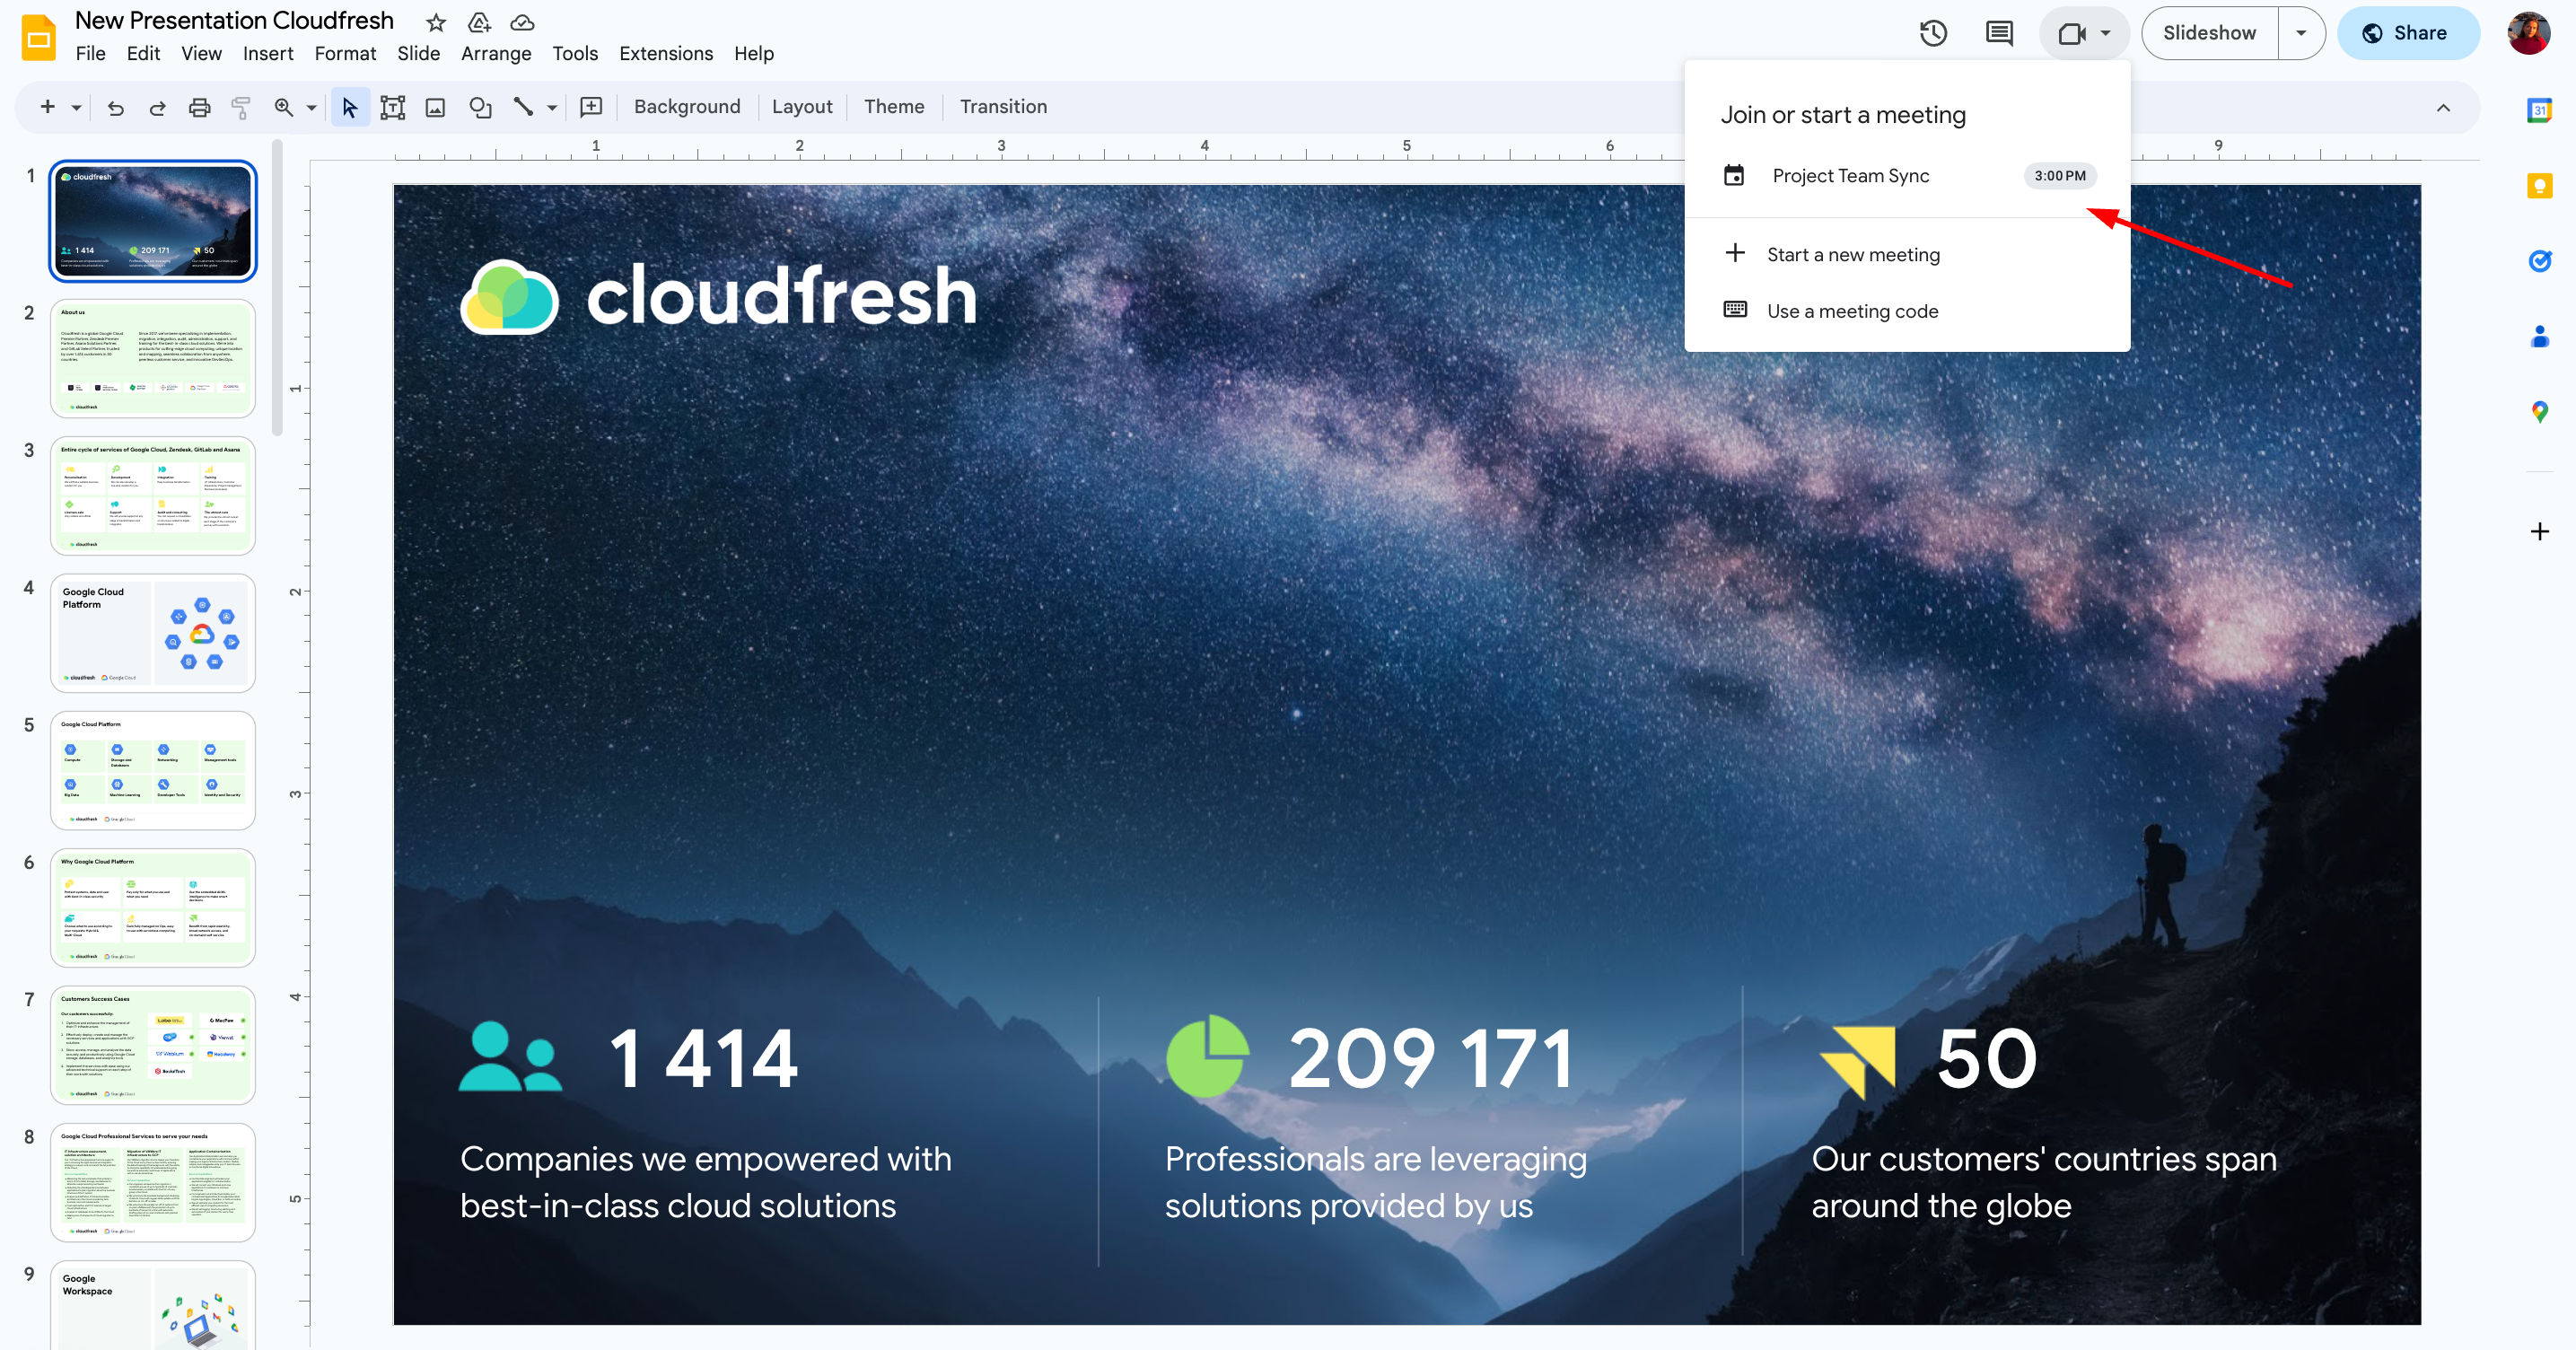Screen dimensions: 2576x1350
Task: Select slide 4 Google Cloud Platform thumbnail
Action: click(153, 633)
